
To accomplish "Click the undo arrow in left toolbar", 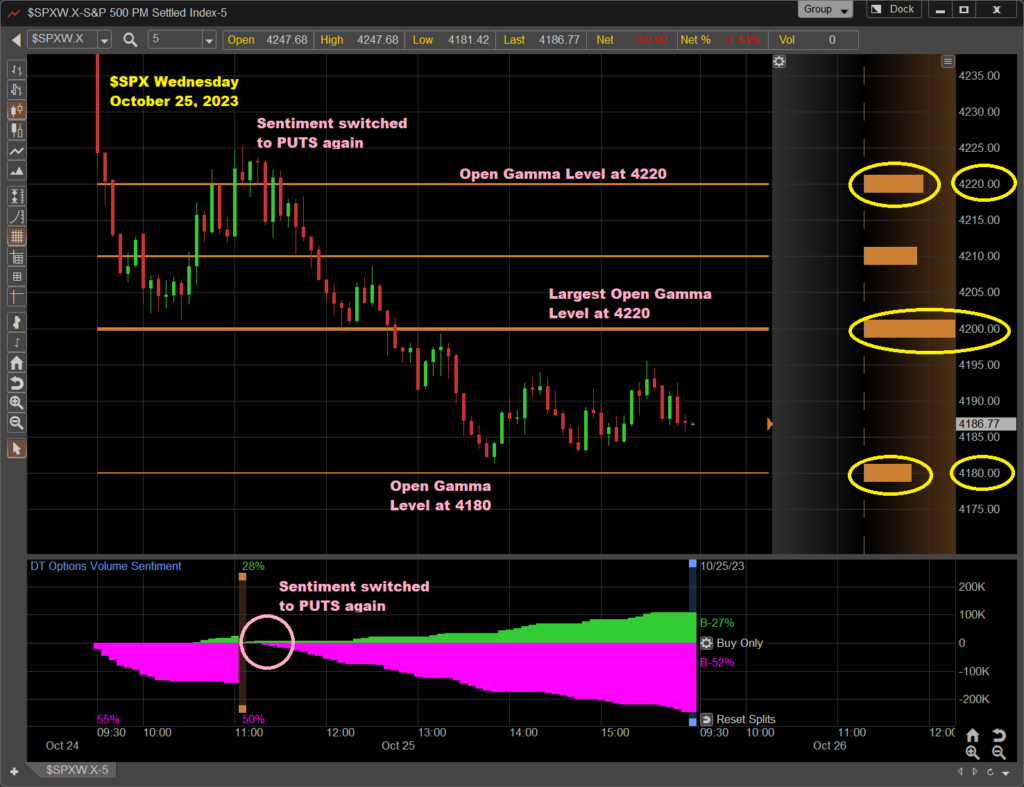I will pyautogui.click(x=17, y=383).
